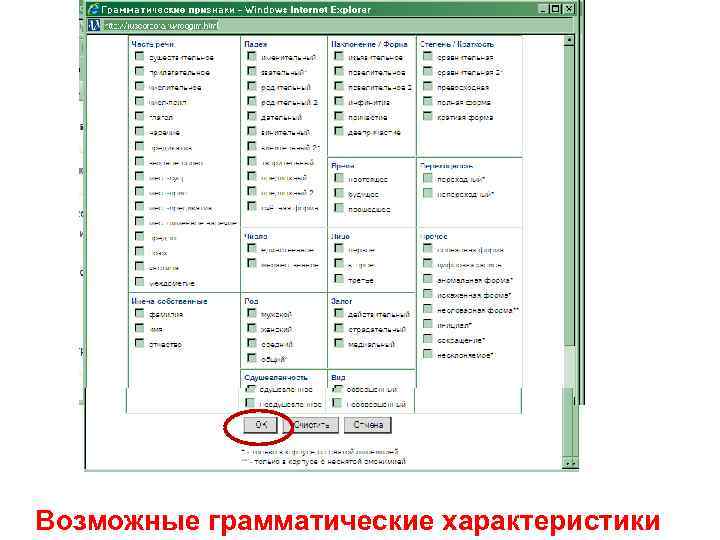This screenshot has height=540, width=720.
Task: Click the Очистить button
Action: coord(312,425)
